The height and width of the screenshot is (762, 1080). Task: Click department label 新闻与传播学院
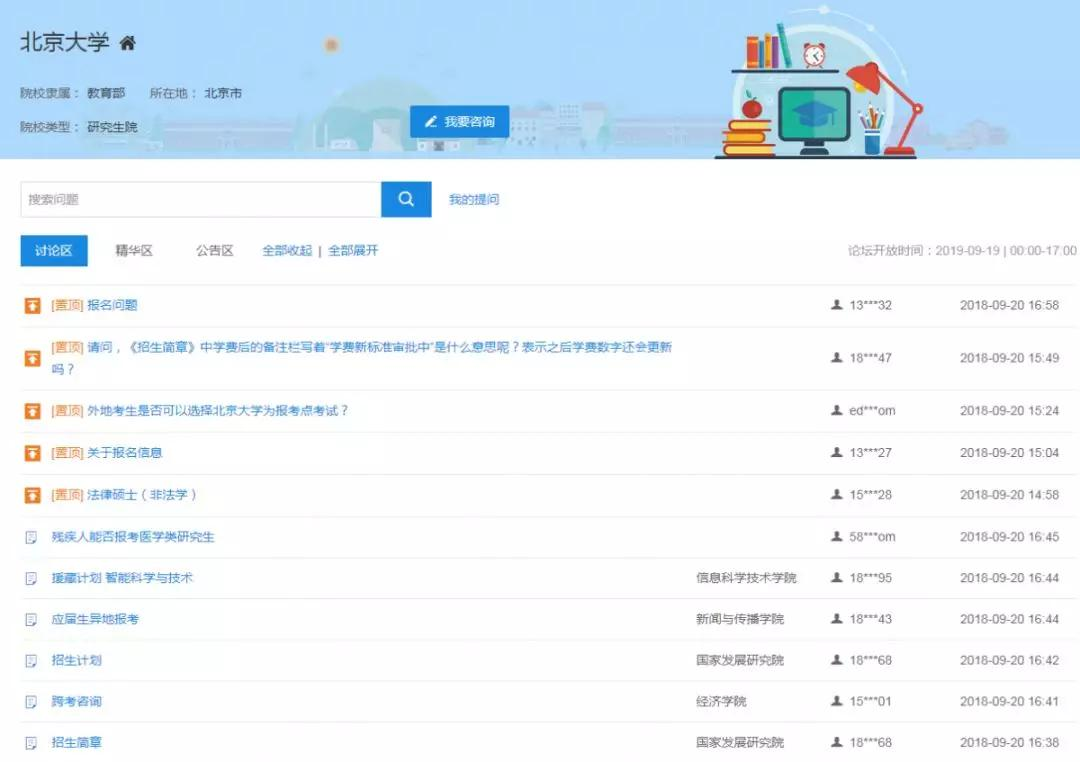click(740, 619)
